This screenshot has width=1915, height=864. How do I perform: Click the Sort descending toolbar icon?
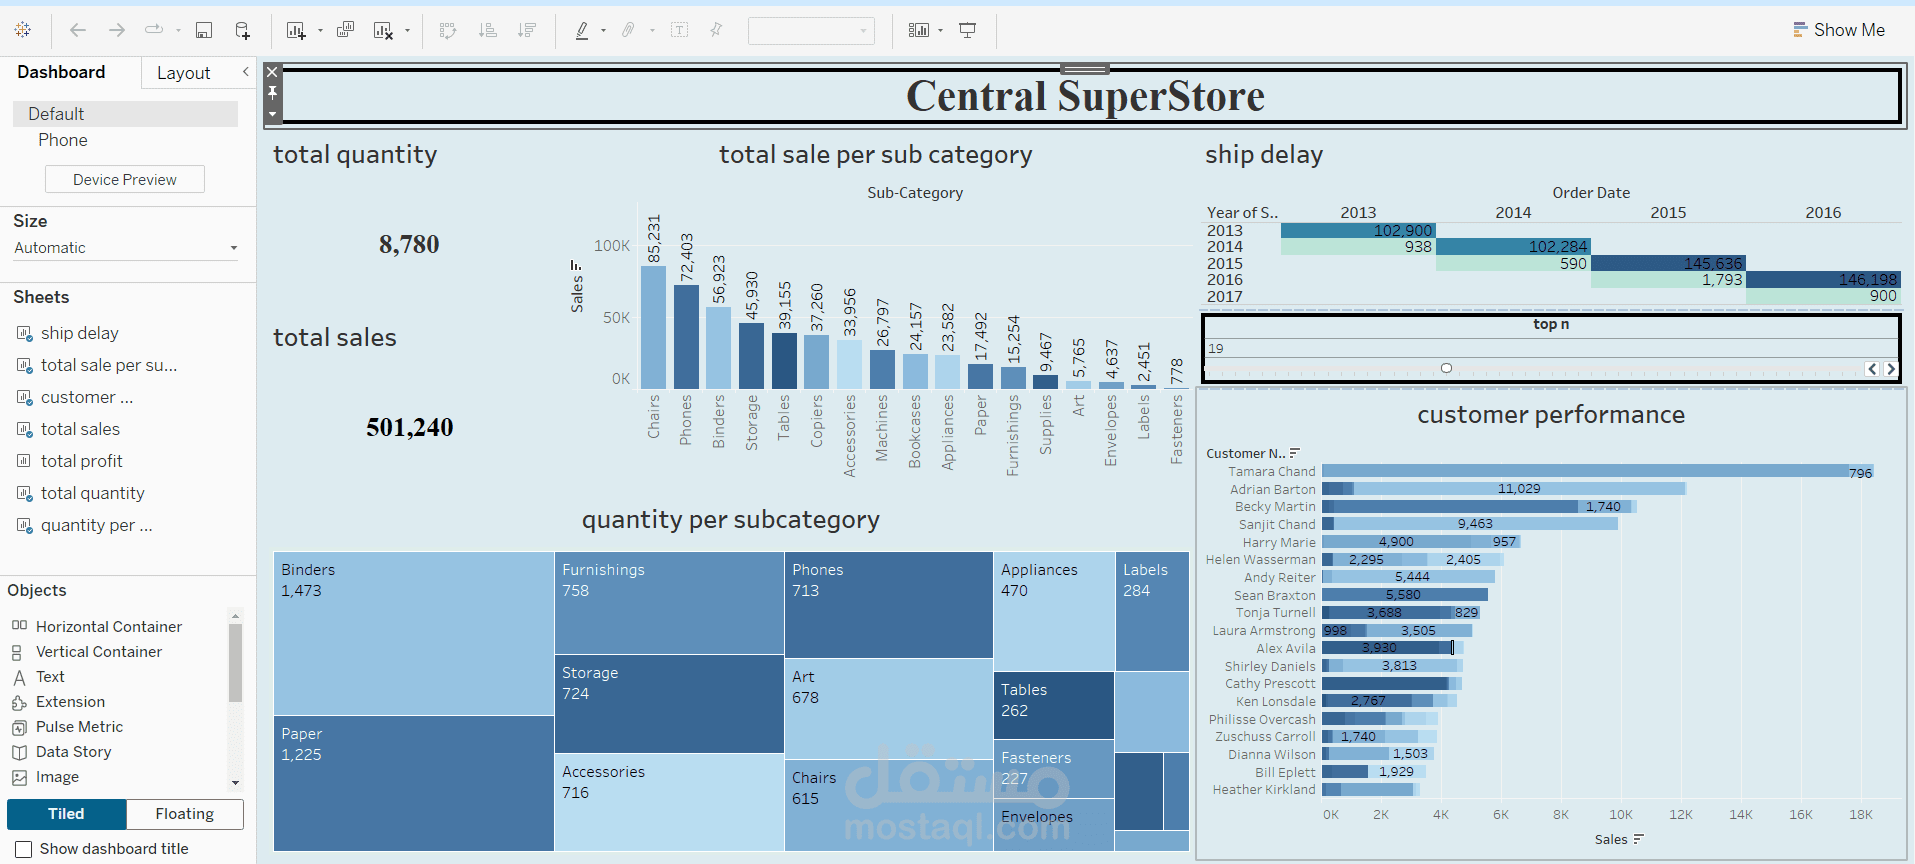(527, 30)
